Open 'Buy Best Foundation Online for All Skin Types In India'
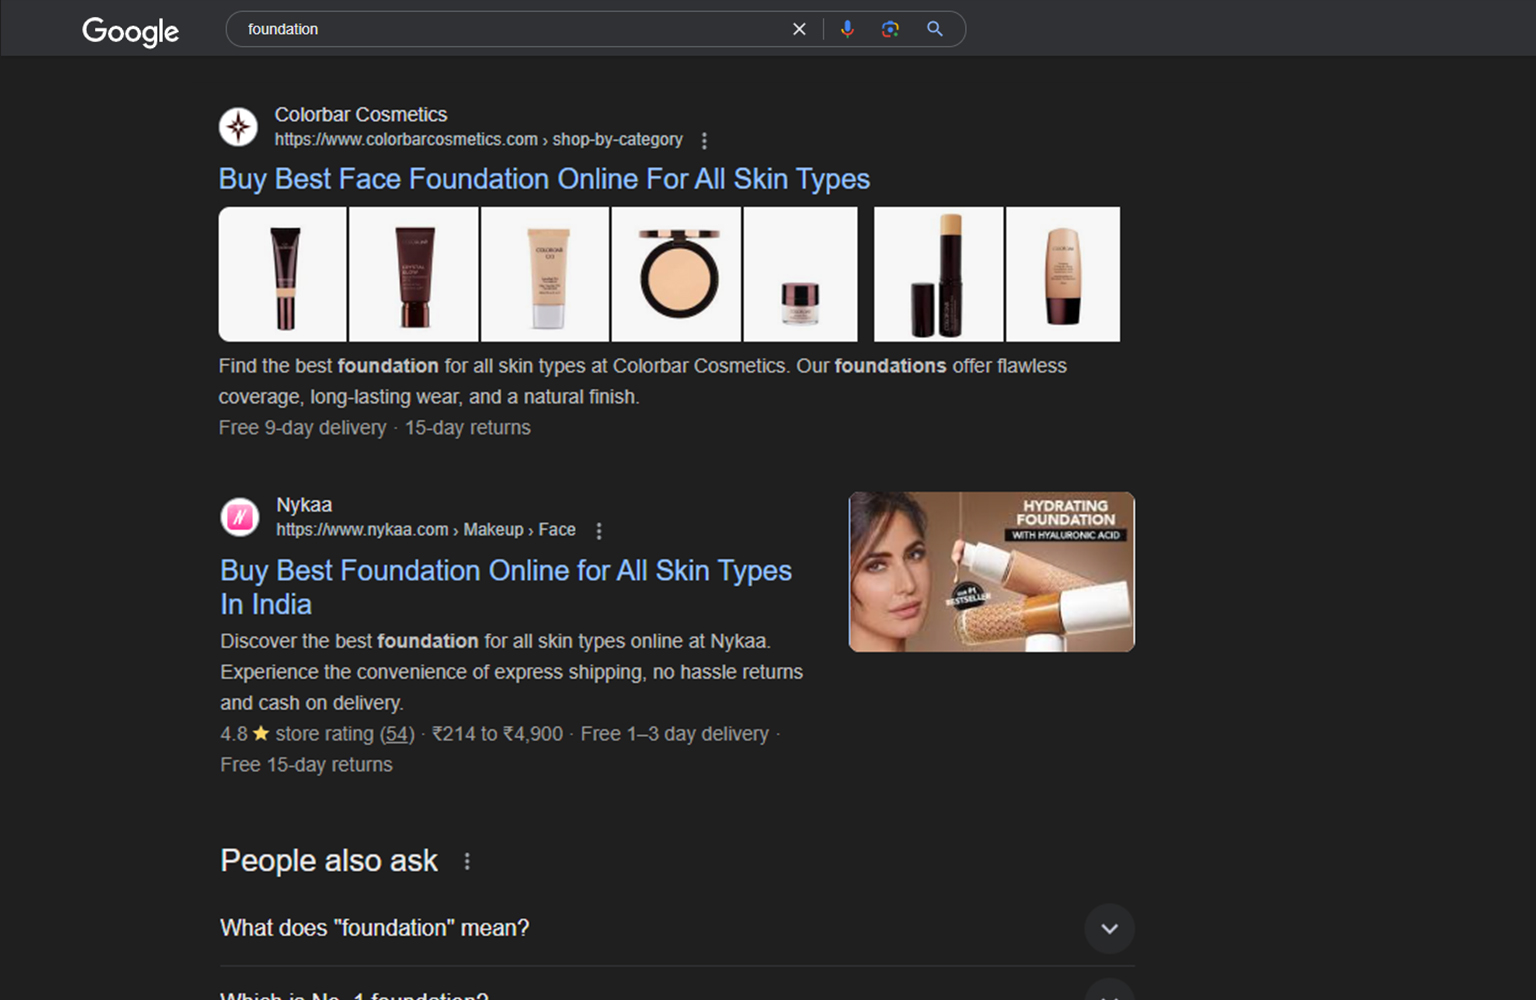The height and width of the screenshot is (1000, 1536). tap(506, 587)
